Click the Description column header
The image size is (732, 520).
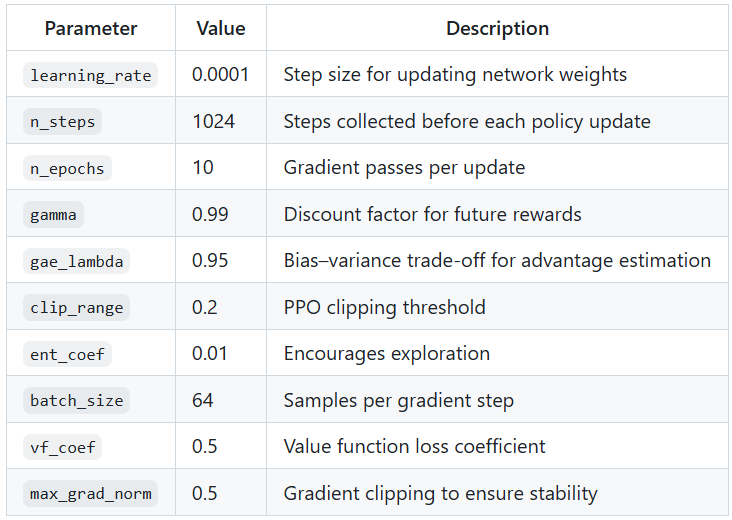497,28
